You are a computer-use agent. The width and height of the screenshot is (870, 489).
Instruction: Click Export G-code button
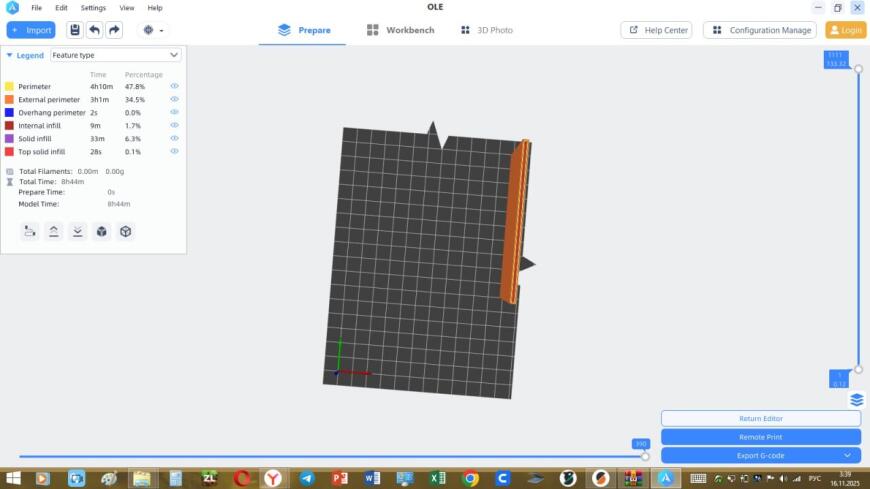click(x=761, y=455)
